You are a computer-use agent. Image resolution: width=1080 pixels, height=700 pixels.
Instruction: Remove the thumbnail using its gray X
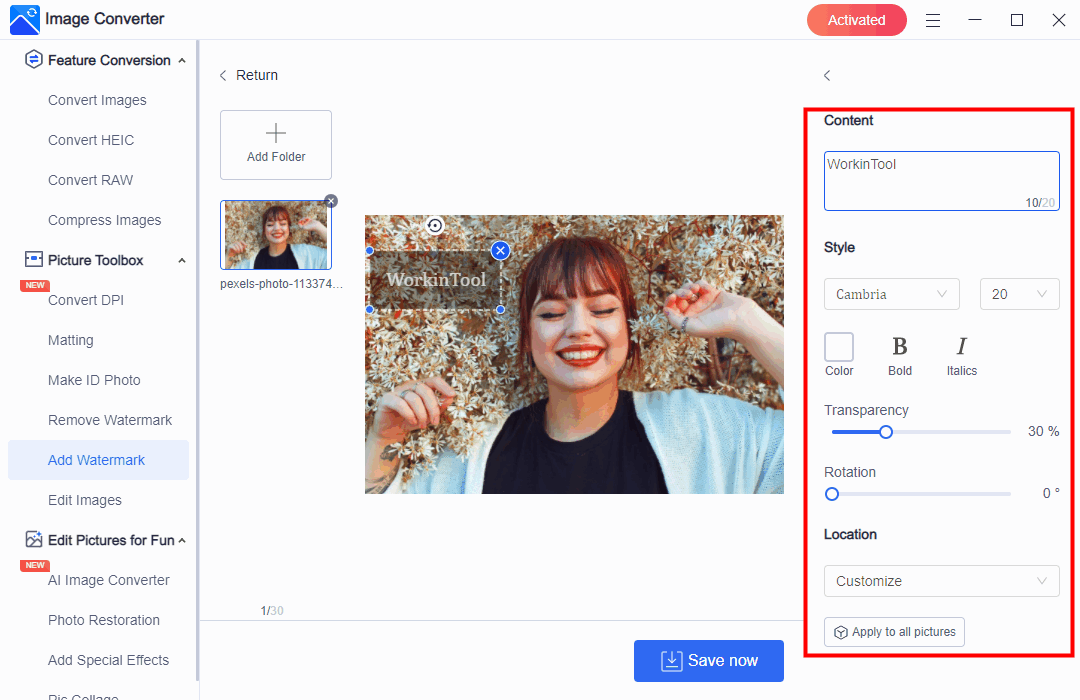point(331,201)
